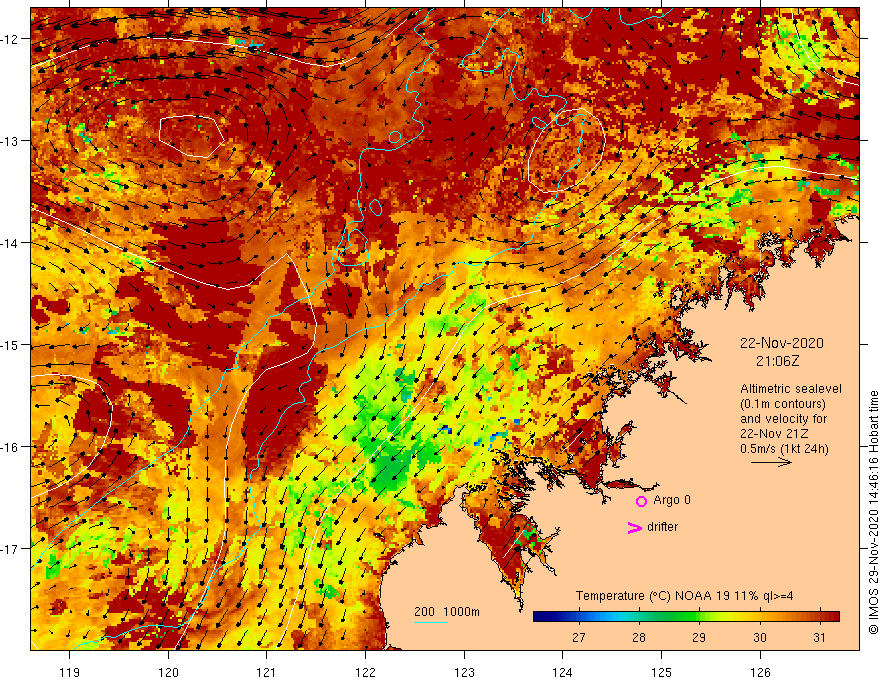Viewport: 880px width, 680px height.
Task: Click the IMOS copyright timestamp text
Action: pyautogui.click(x=873, y=513)
